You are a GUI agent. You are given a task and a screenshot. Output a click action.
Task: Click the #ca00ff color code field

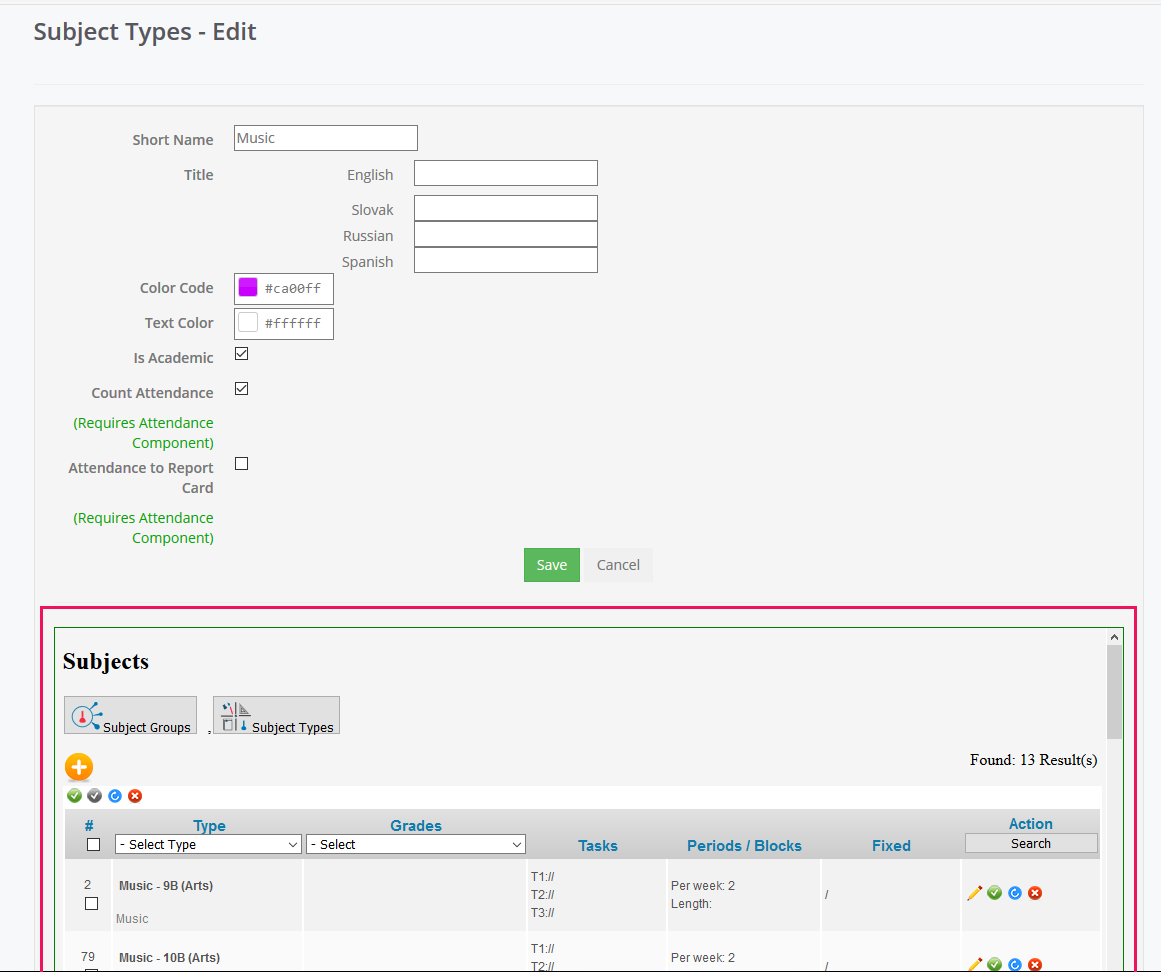pyautogui.click(x=284, y=289)
